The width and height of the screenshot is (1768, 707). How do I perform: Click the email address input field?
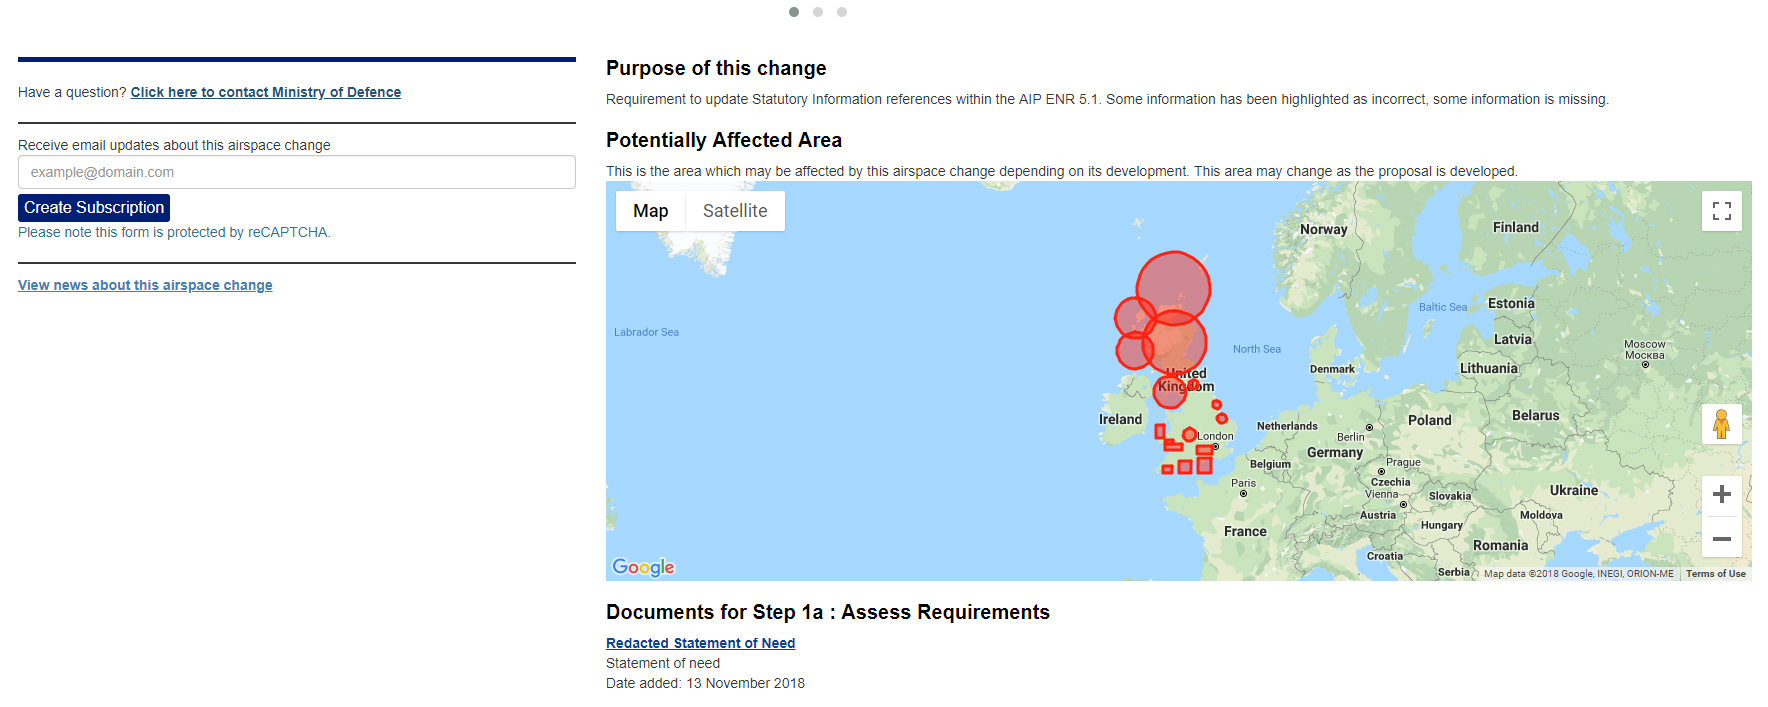pyautogui.click(x=296, y=171)
